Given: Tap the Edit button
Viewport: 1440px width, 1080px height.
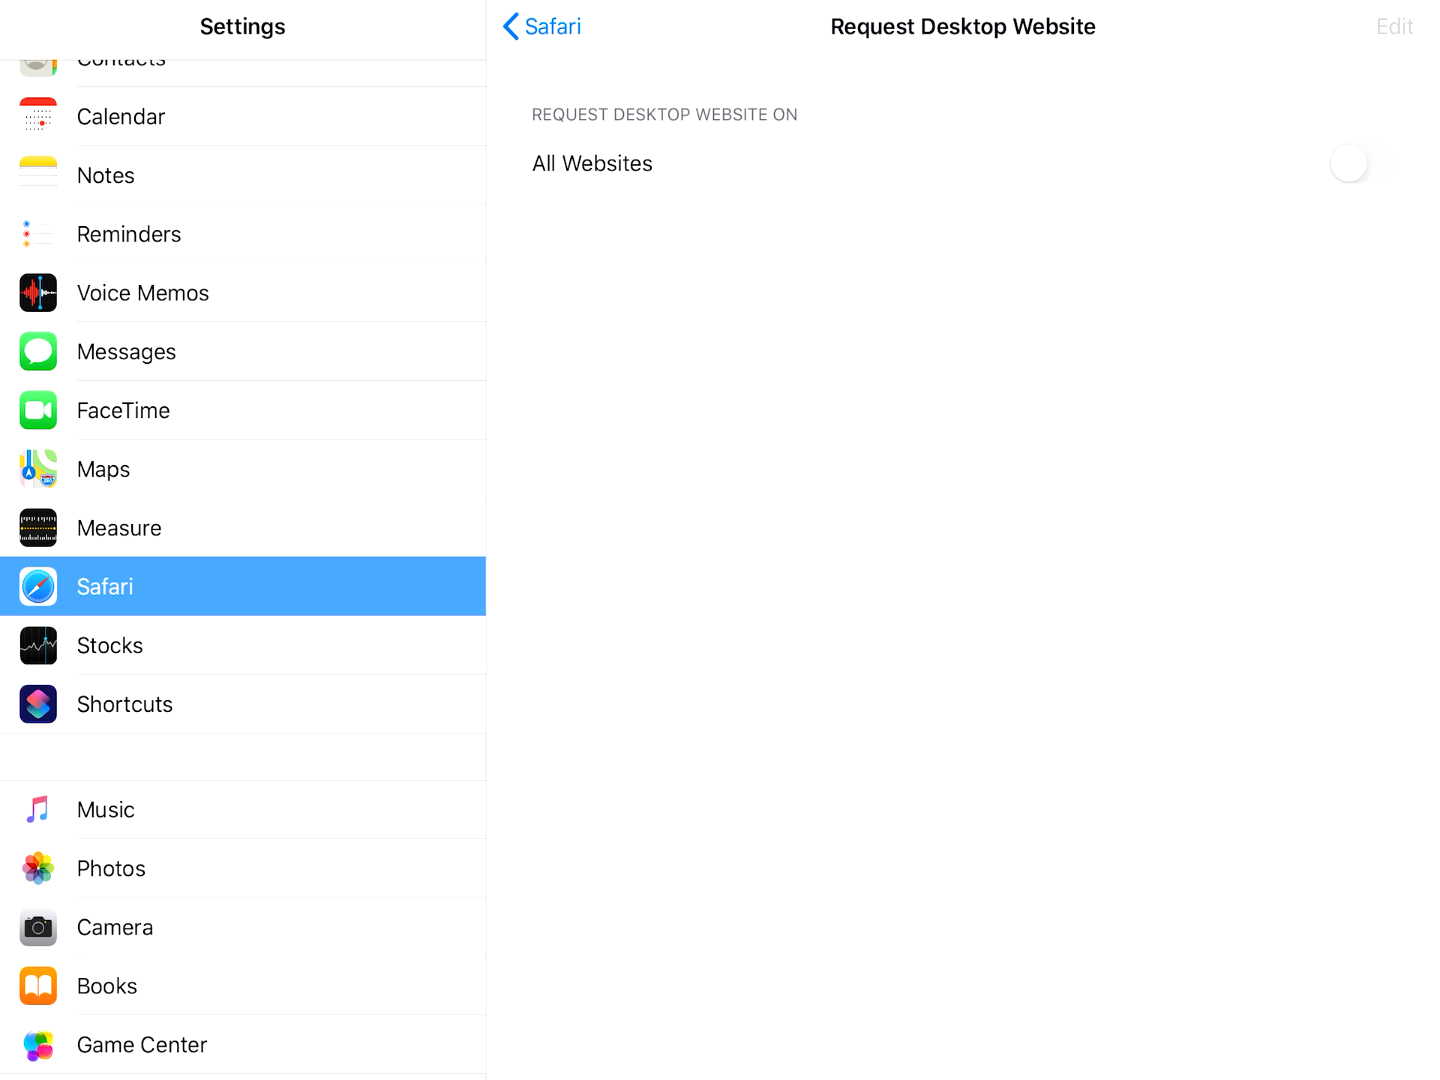Looking at the screenshot, I should point(1394,27).
